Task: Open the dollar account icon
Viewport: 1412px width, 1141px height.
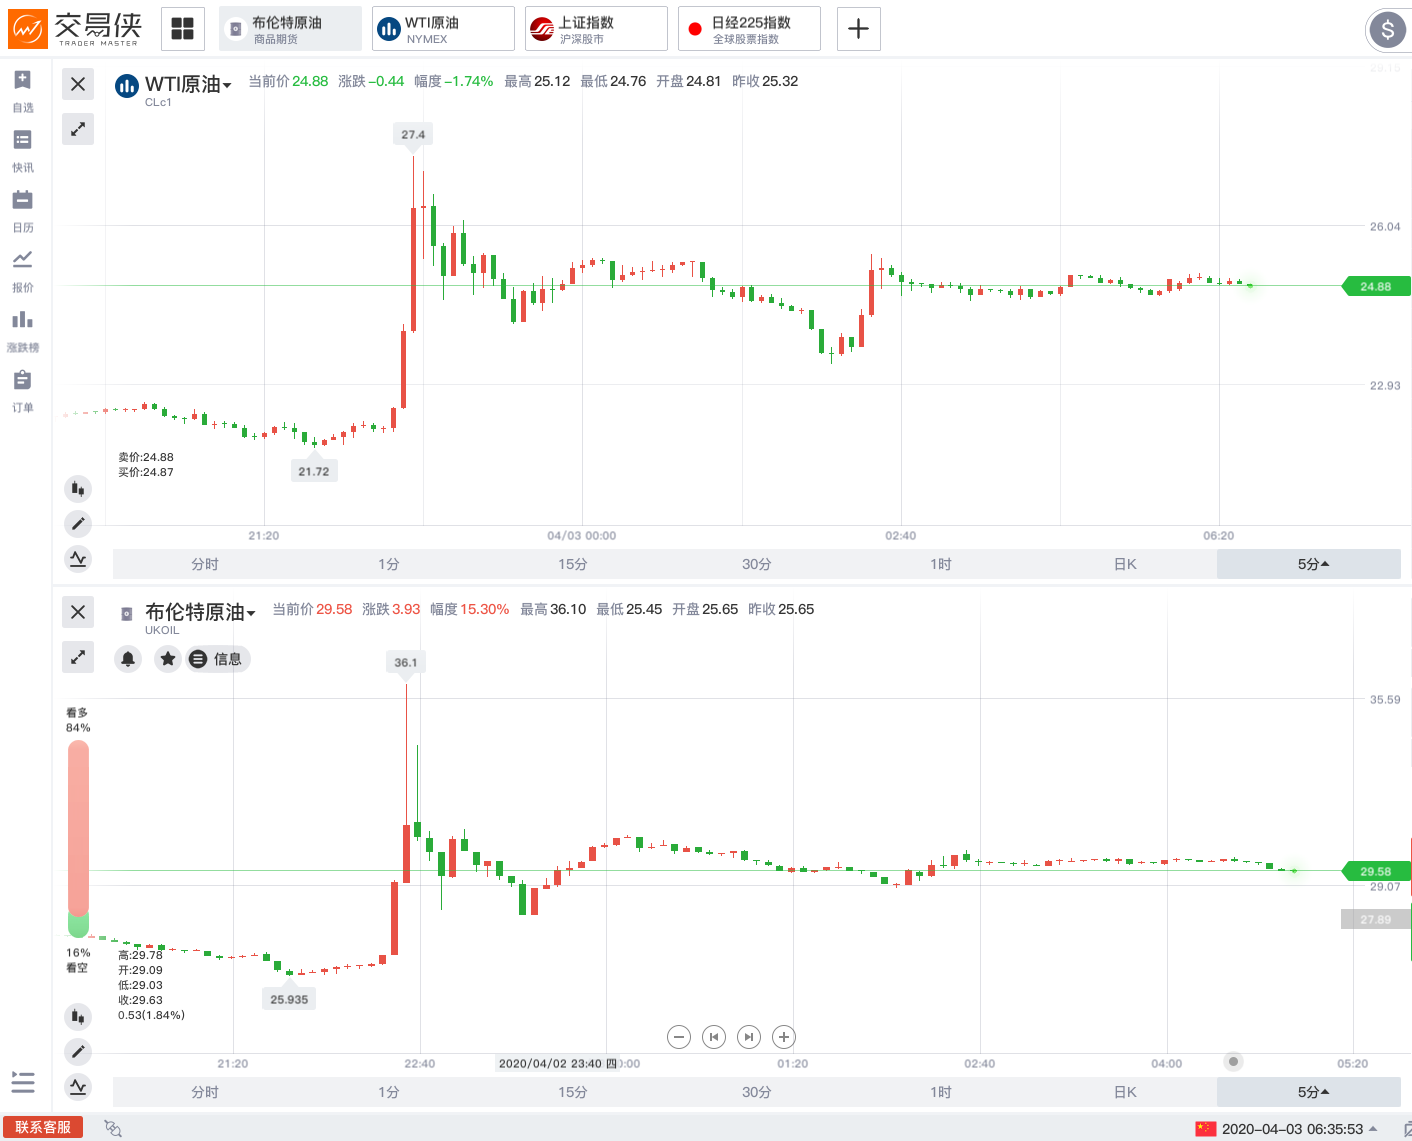Action: tap(1387, 30)
